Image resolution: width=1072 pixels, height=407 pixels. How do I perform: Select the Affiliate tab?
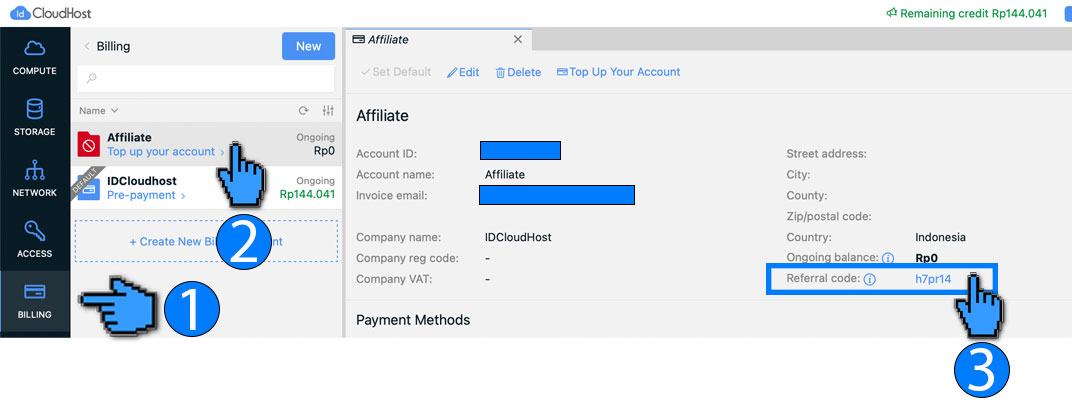coord(430,40)
